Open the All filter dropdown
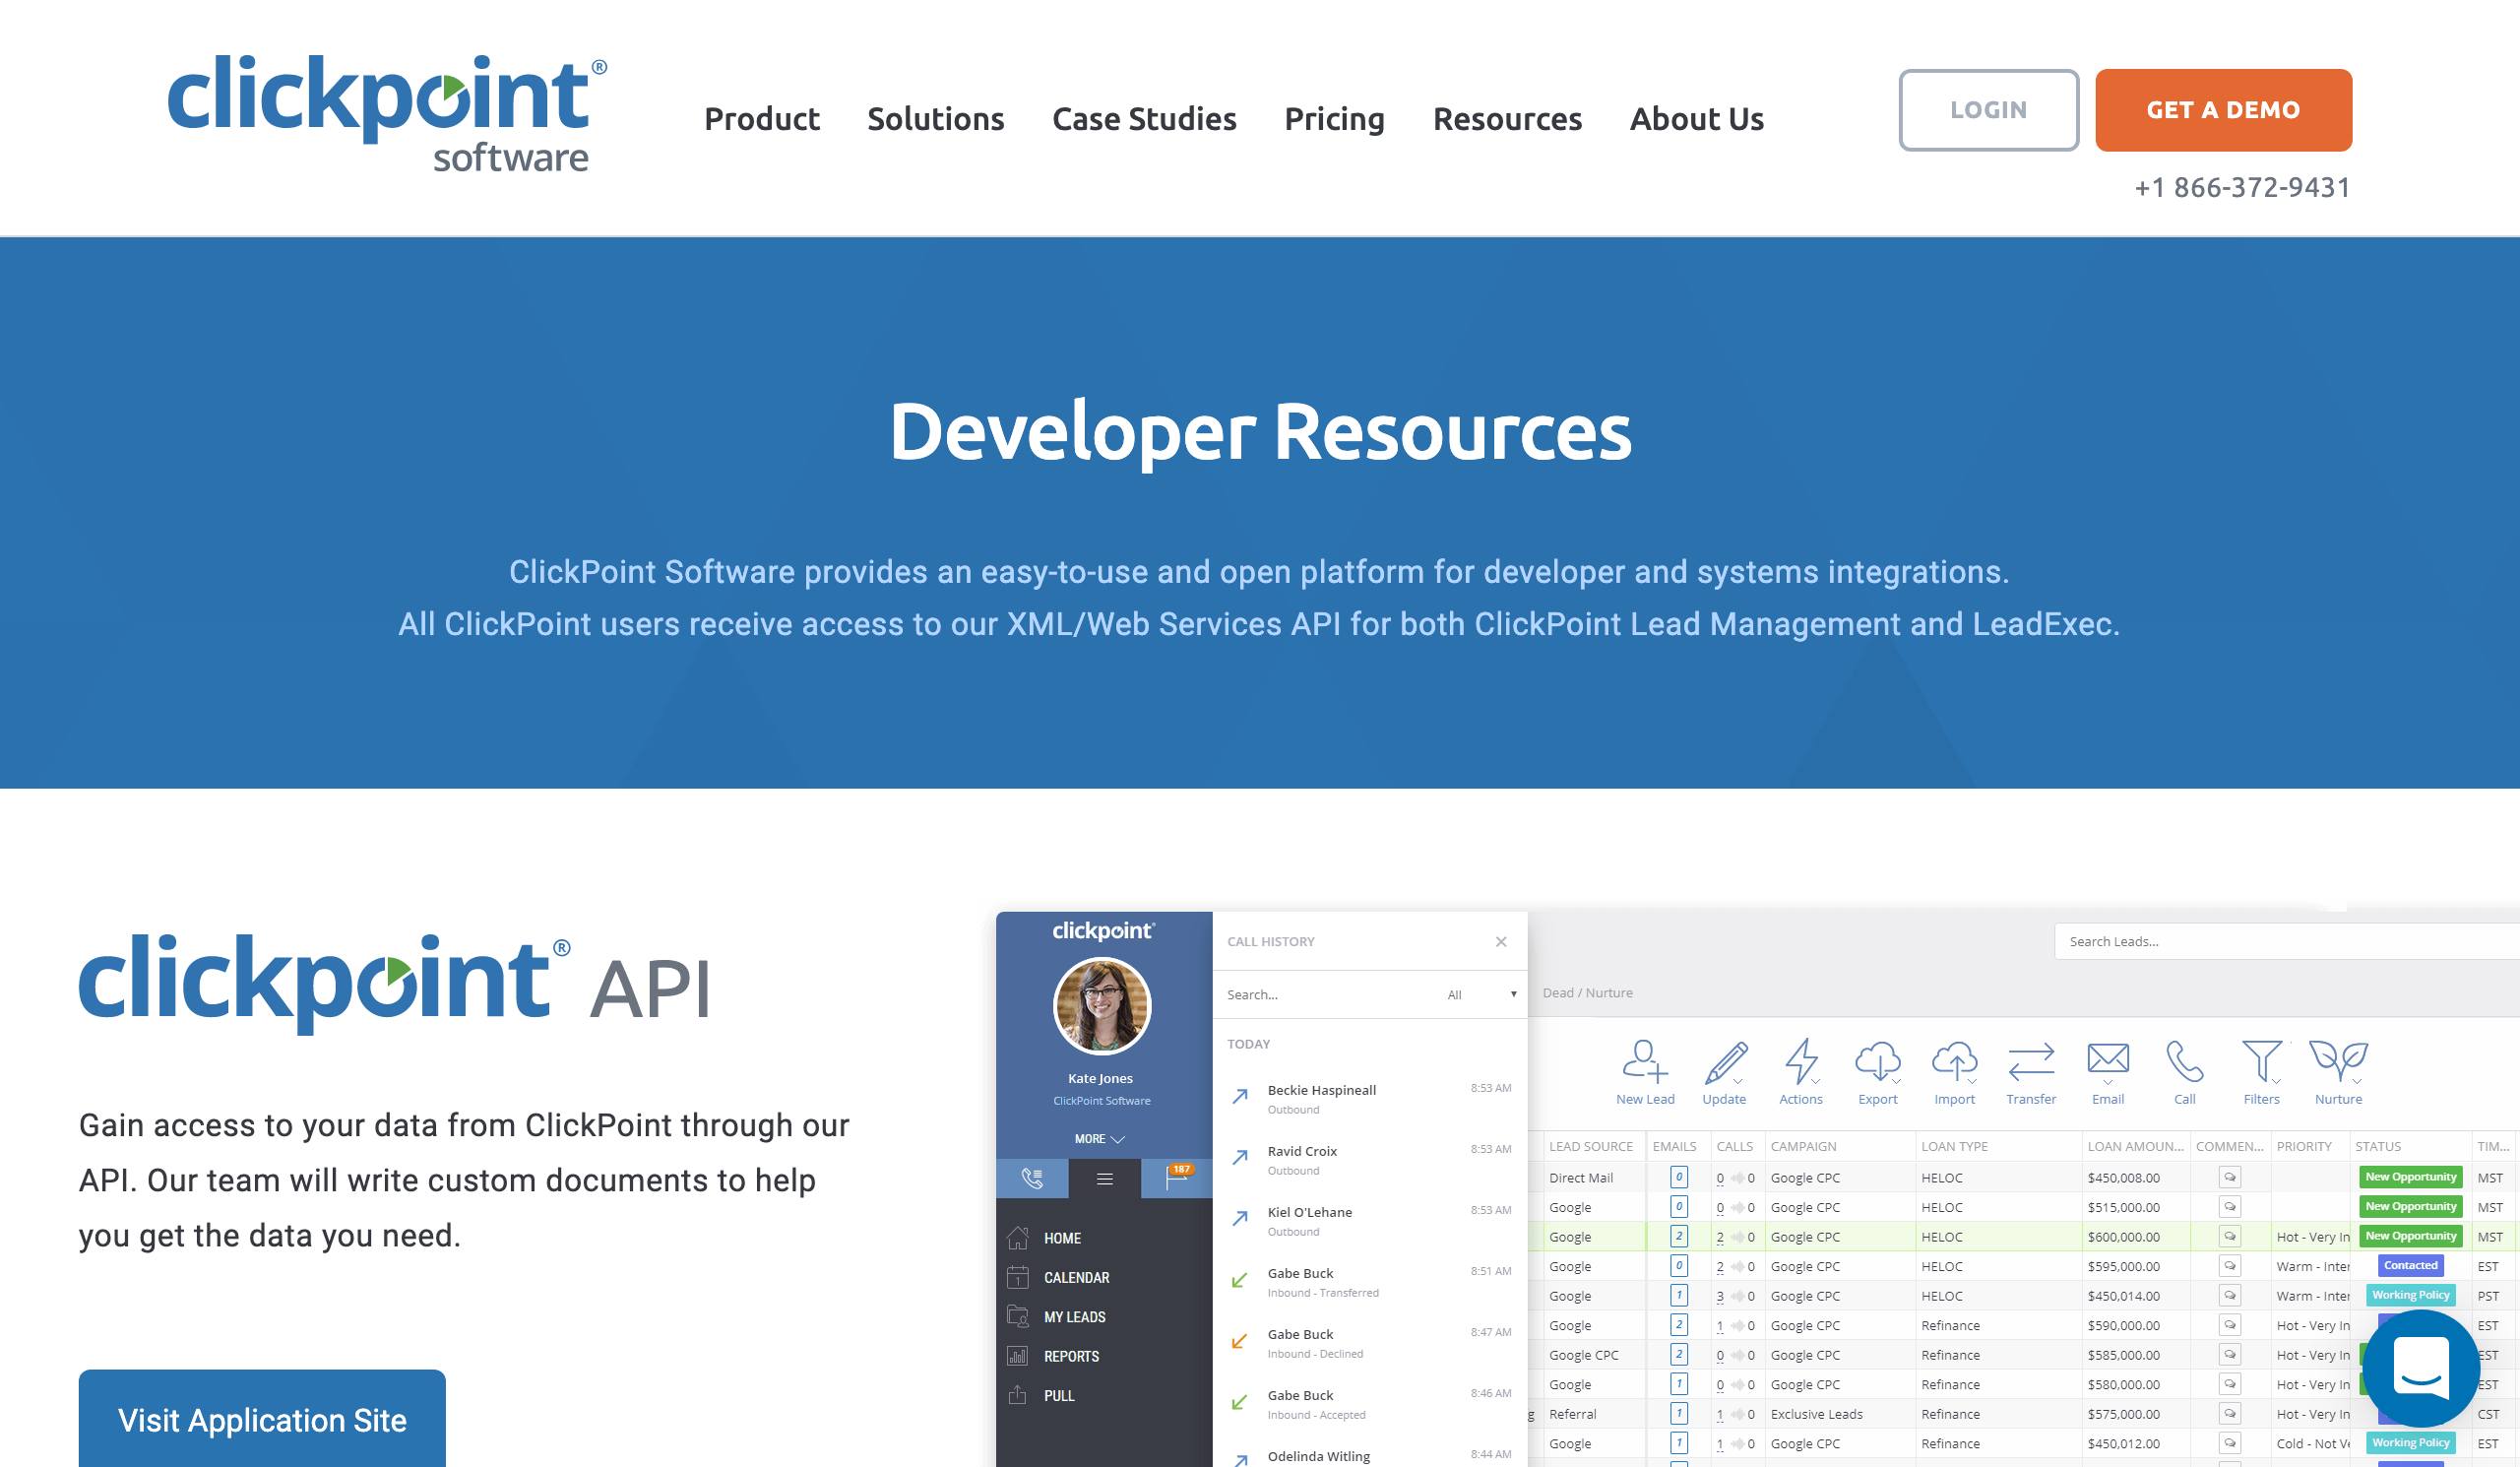The height and width of the screenshot is (1467, 2520). [x=1482, y=994]
